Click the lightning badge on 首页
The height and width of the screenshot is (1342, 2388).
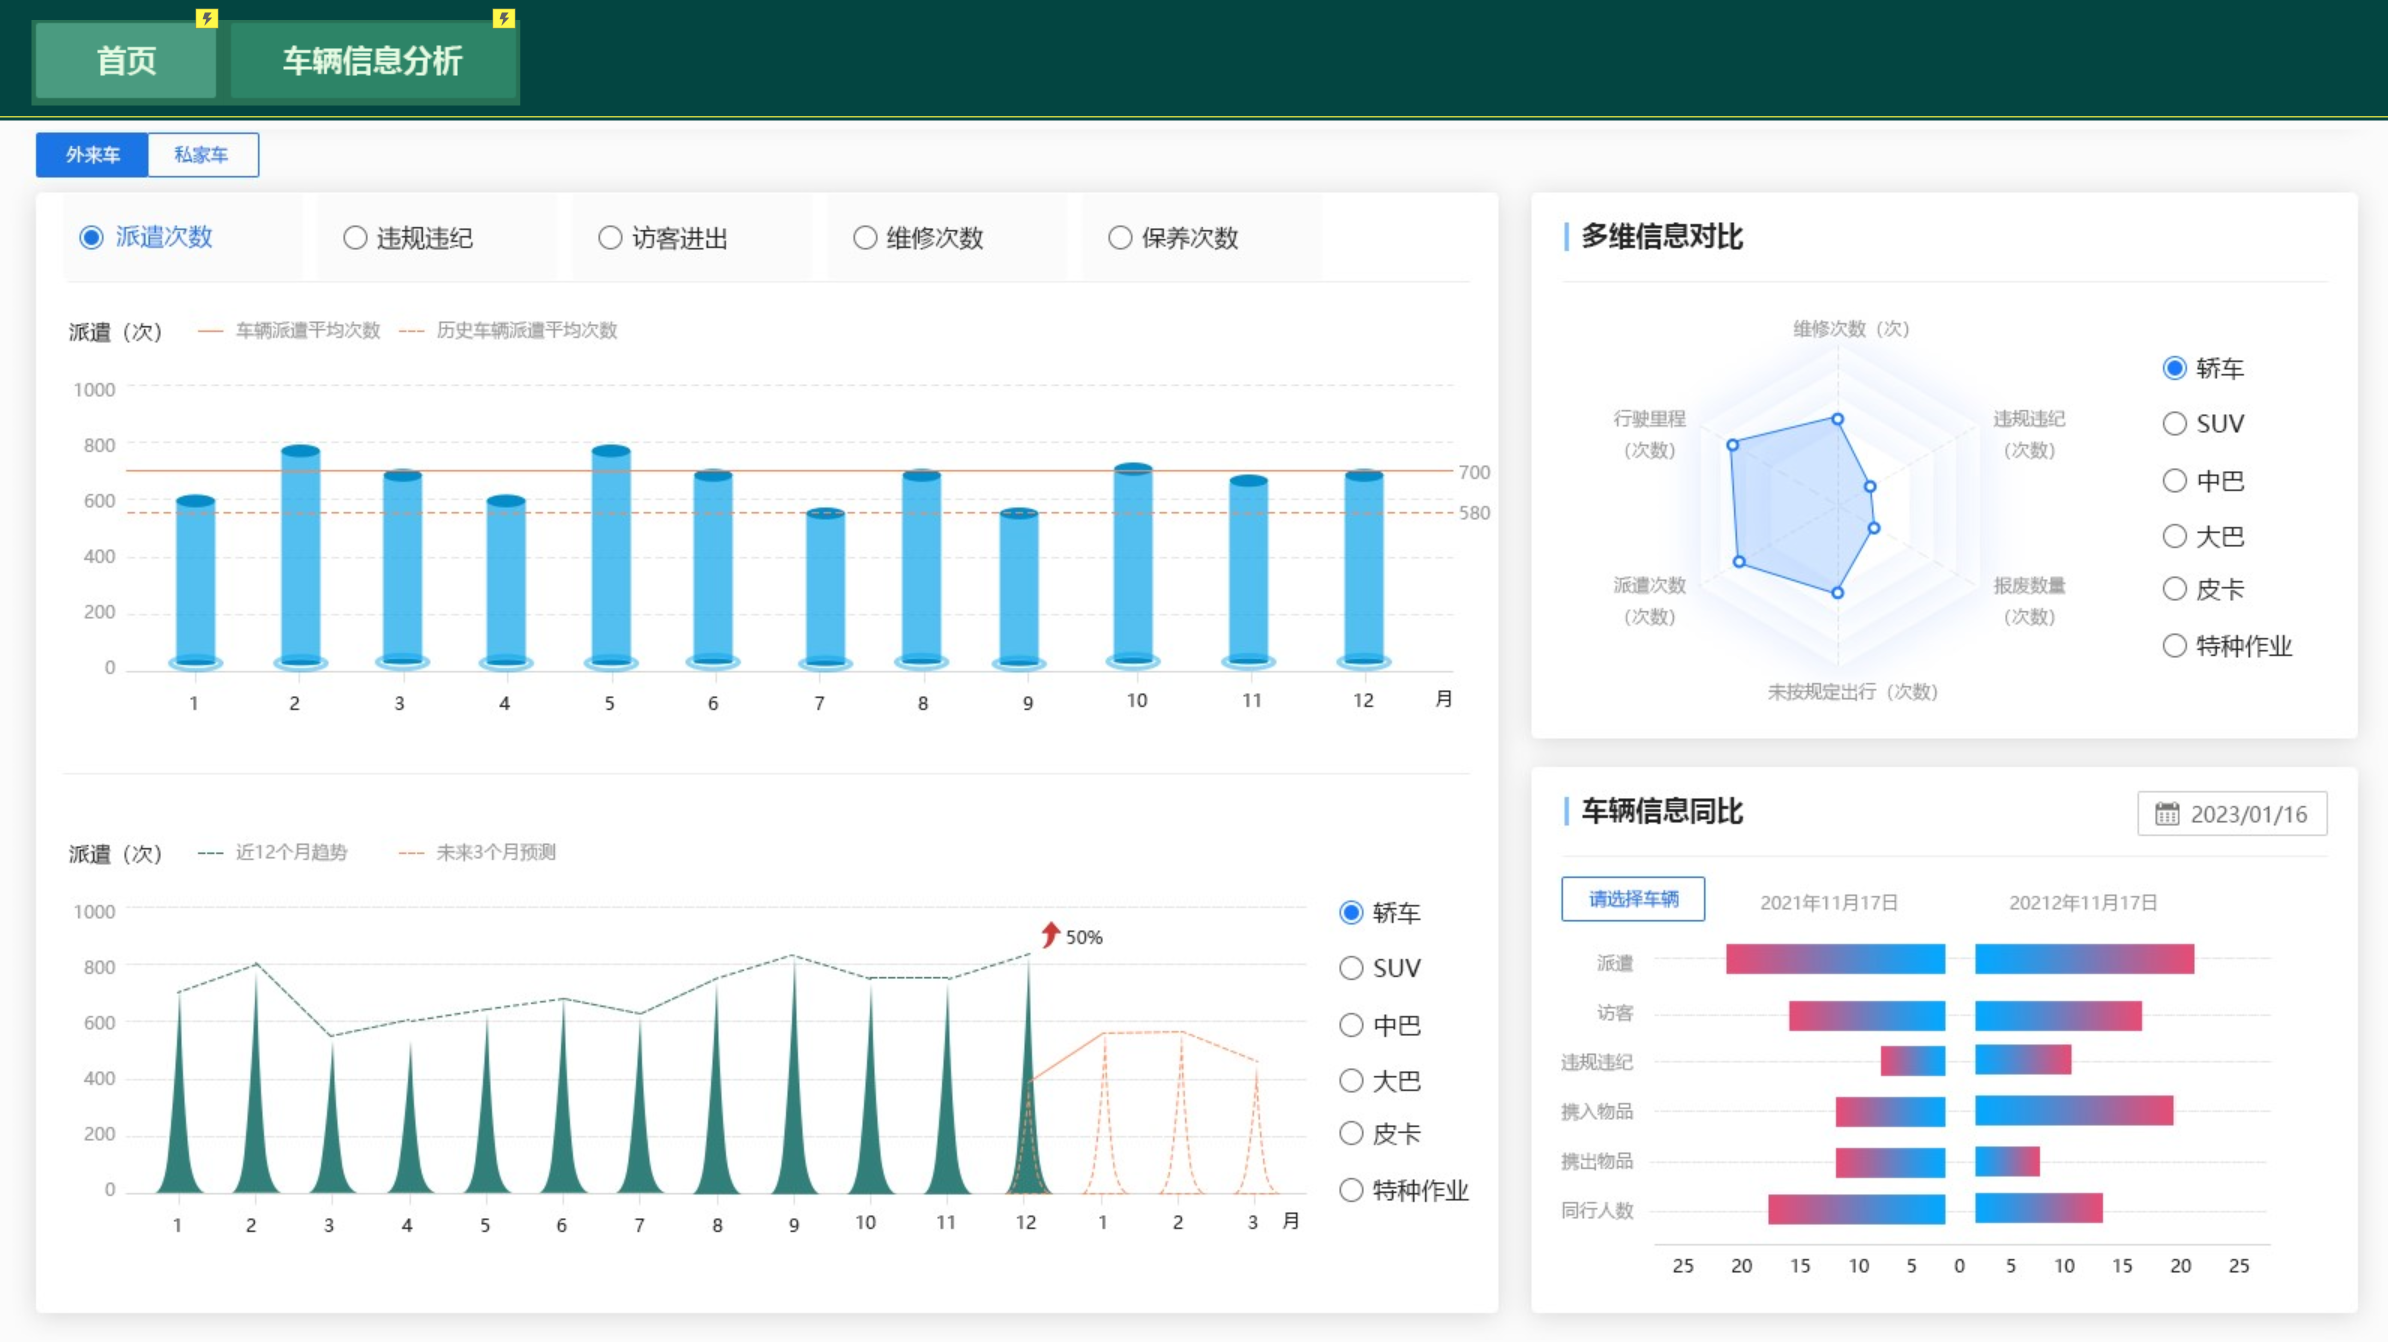click(206, 18)
